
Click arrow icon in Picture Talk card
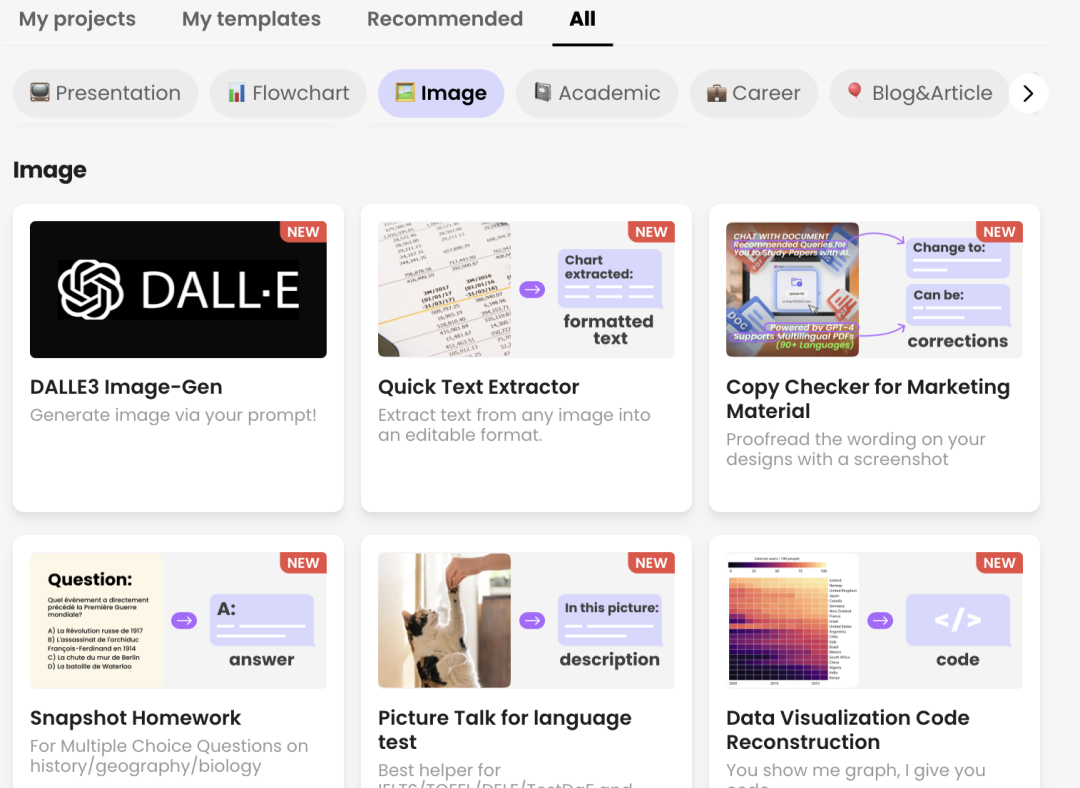click(x=532, y=621)
